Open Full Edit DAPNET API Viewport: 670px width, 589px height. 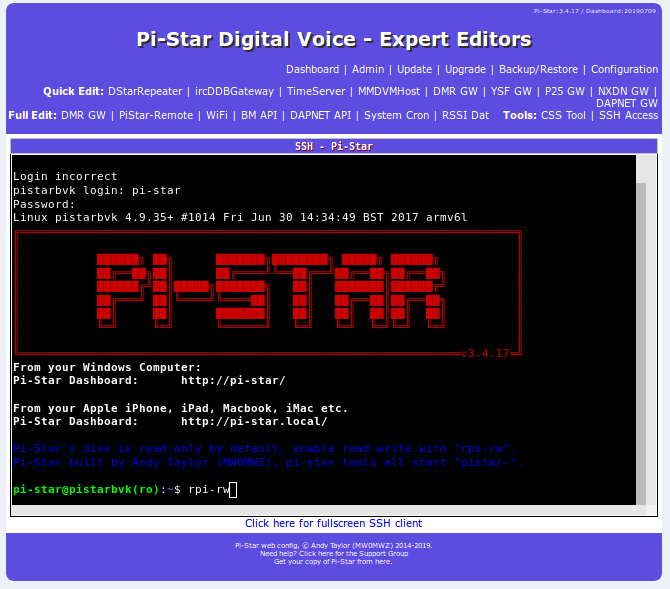[x=320, y=115]
